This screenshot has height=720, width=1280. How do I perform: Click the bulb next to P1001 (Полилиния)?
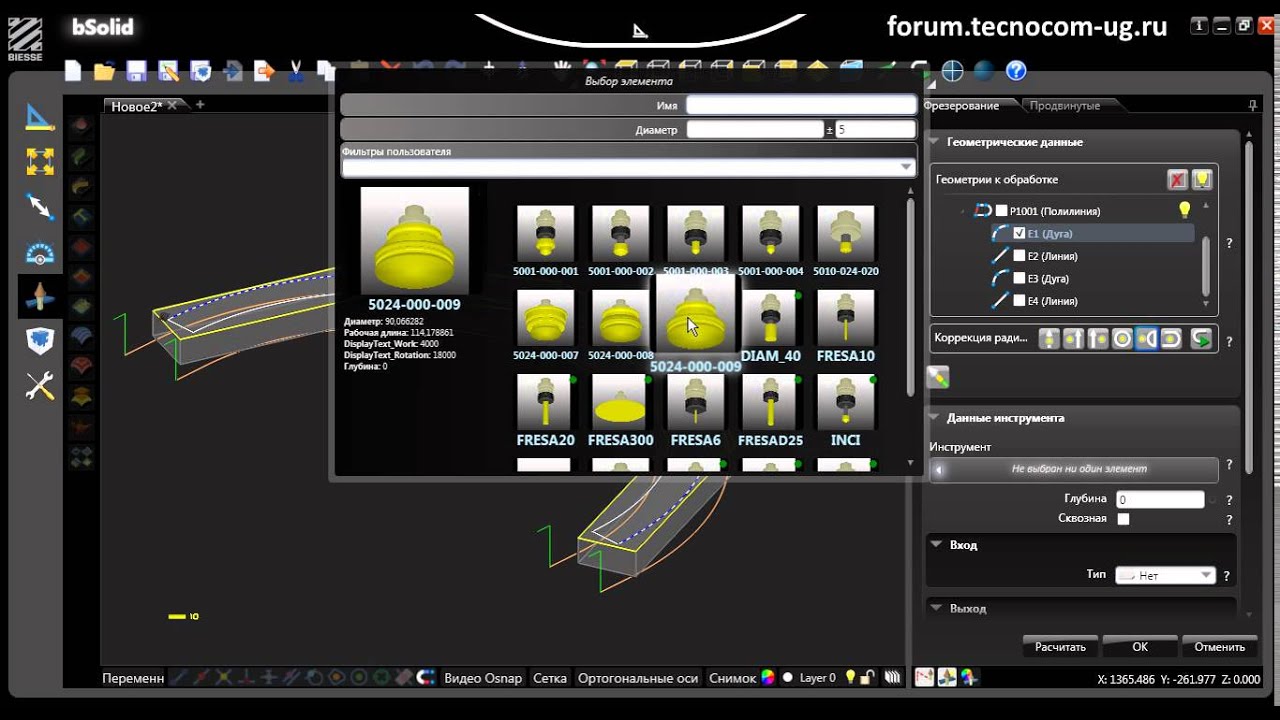click(x=1185, y=209)
